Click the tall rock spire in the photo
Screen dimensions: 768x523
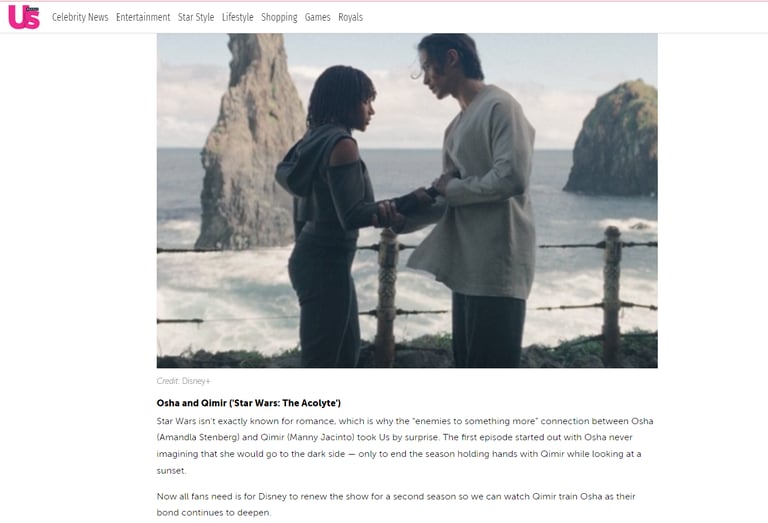(x=250, y=142)
